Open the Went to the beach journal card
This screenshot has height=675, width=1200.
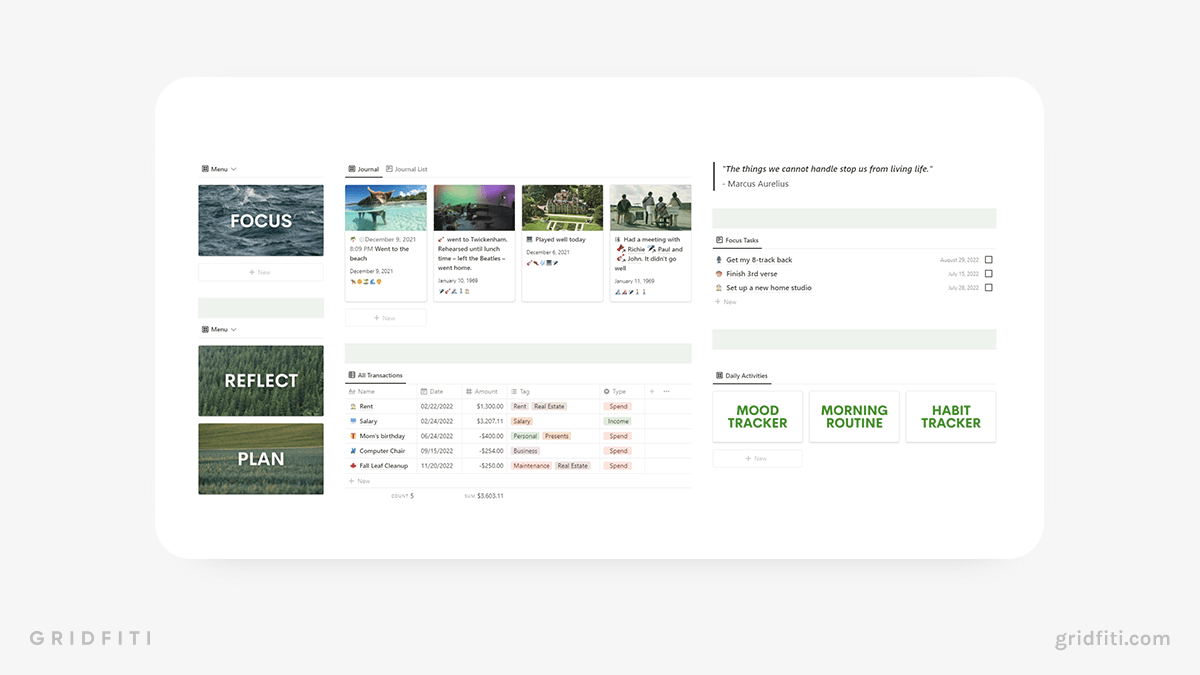[x=386, y=243]
